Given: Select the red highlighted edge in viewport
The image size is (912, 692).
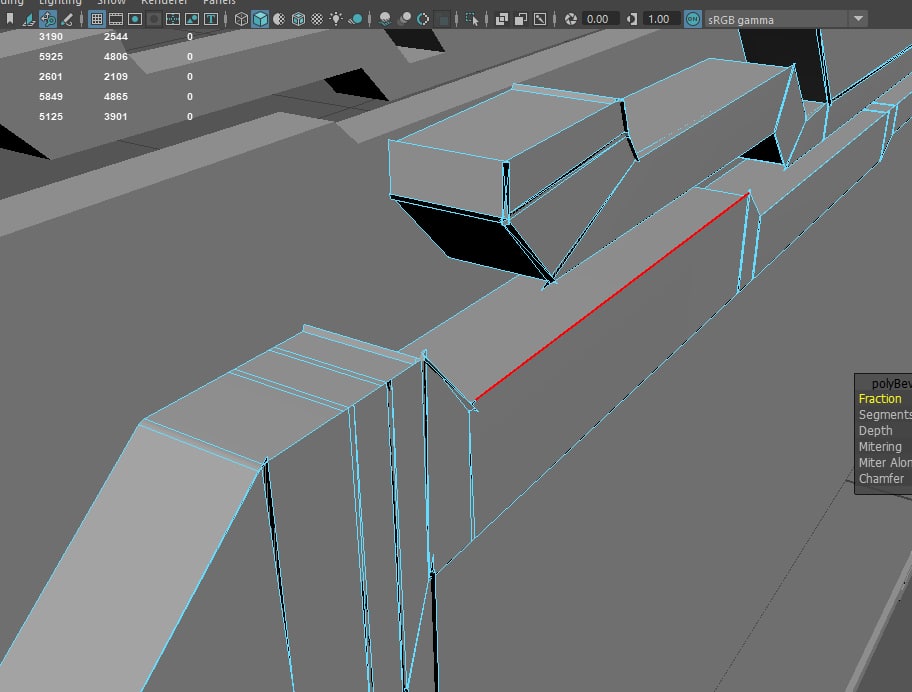Looking at the screenshot, I should [611, 298].
